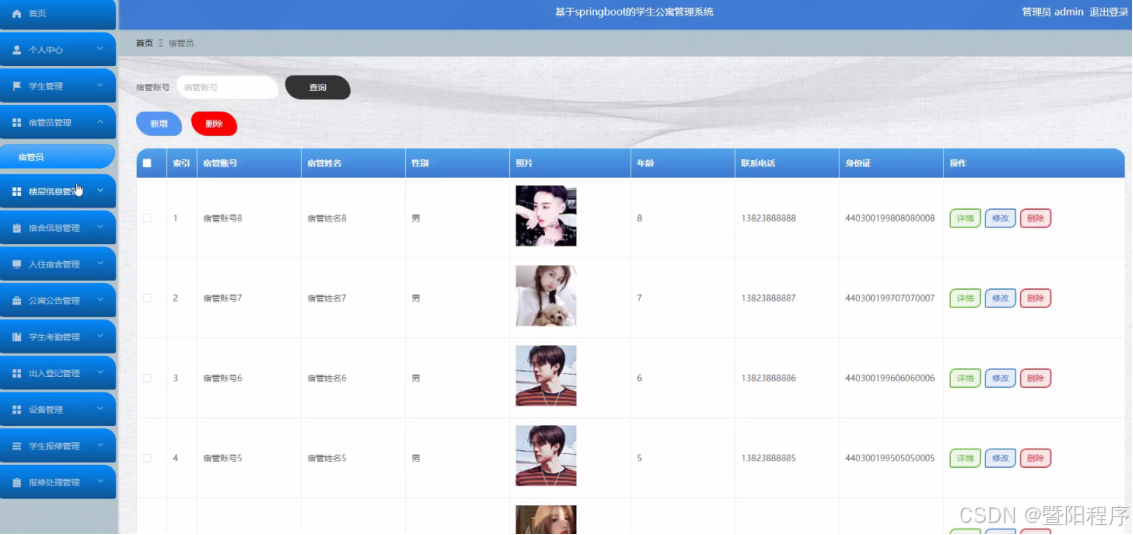
Task: Open 详情 for row 宿管账号7
Action: click(965, 298)
